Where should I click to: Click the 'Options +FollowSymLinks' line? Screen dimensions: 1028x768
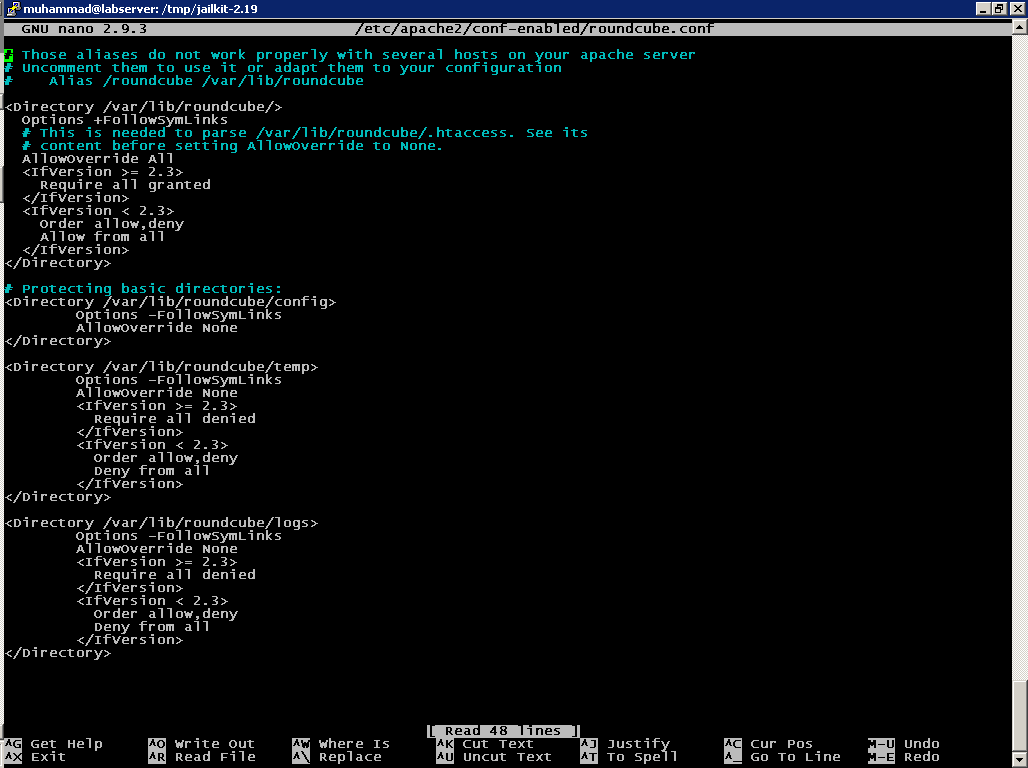[125, 120]
